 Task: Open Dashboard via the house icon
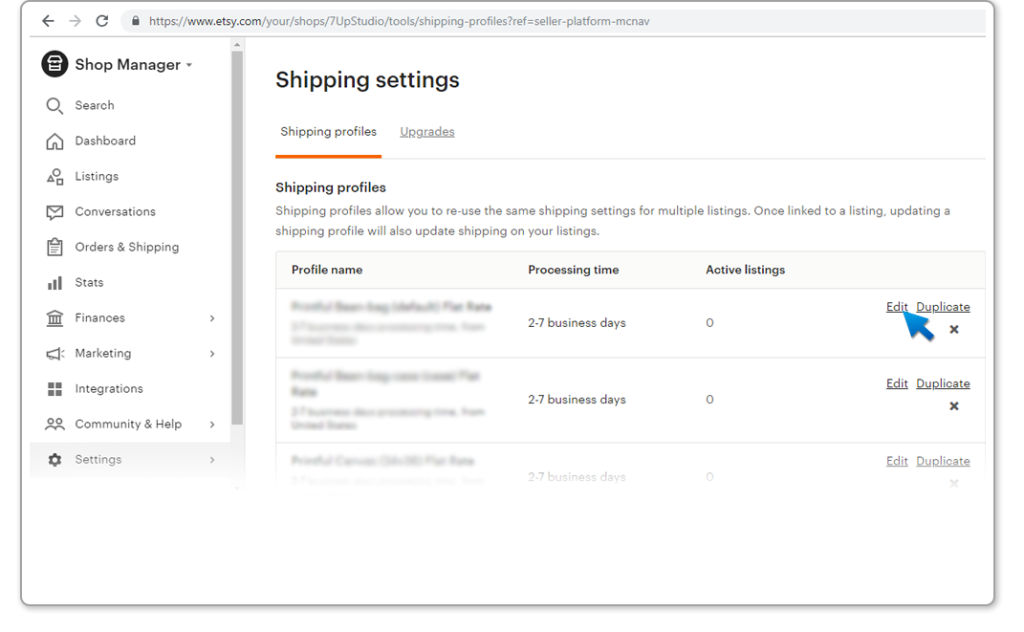point(55,141)
